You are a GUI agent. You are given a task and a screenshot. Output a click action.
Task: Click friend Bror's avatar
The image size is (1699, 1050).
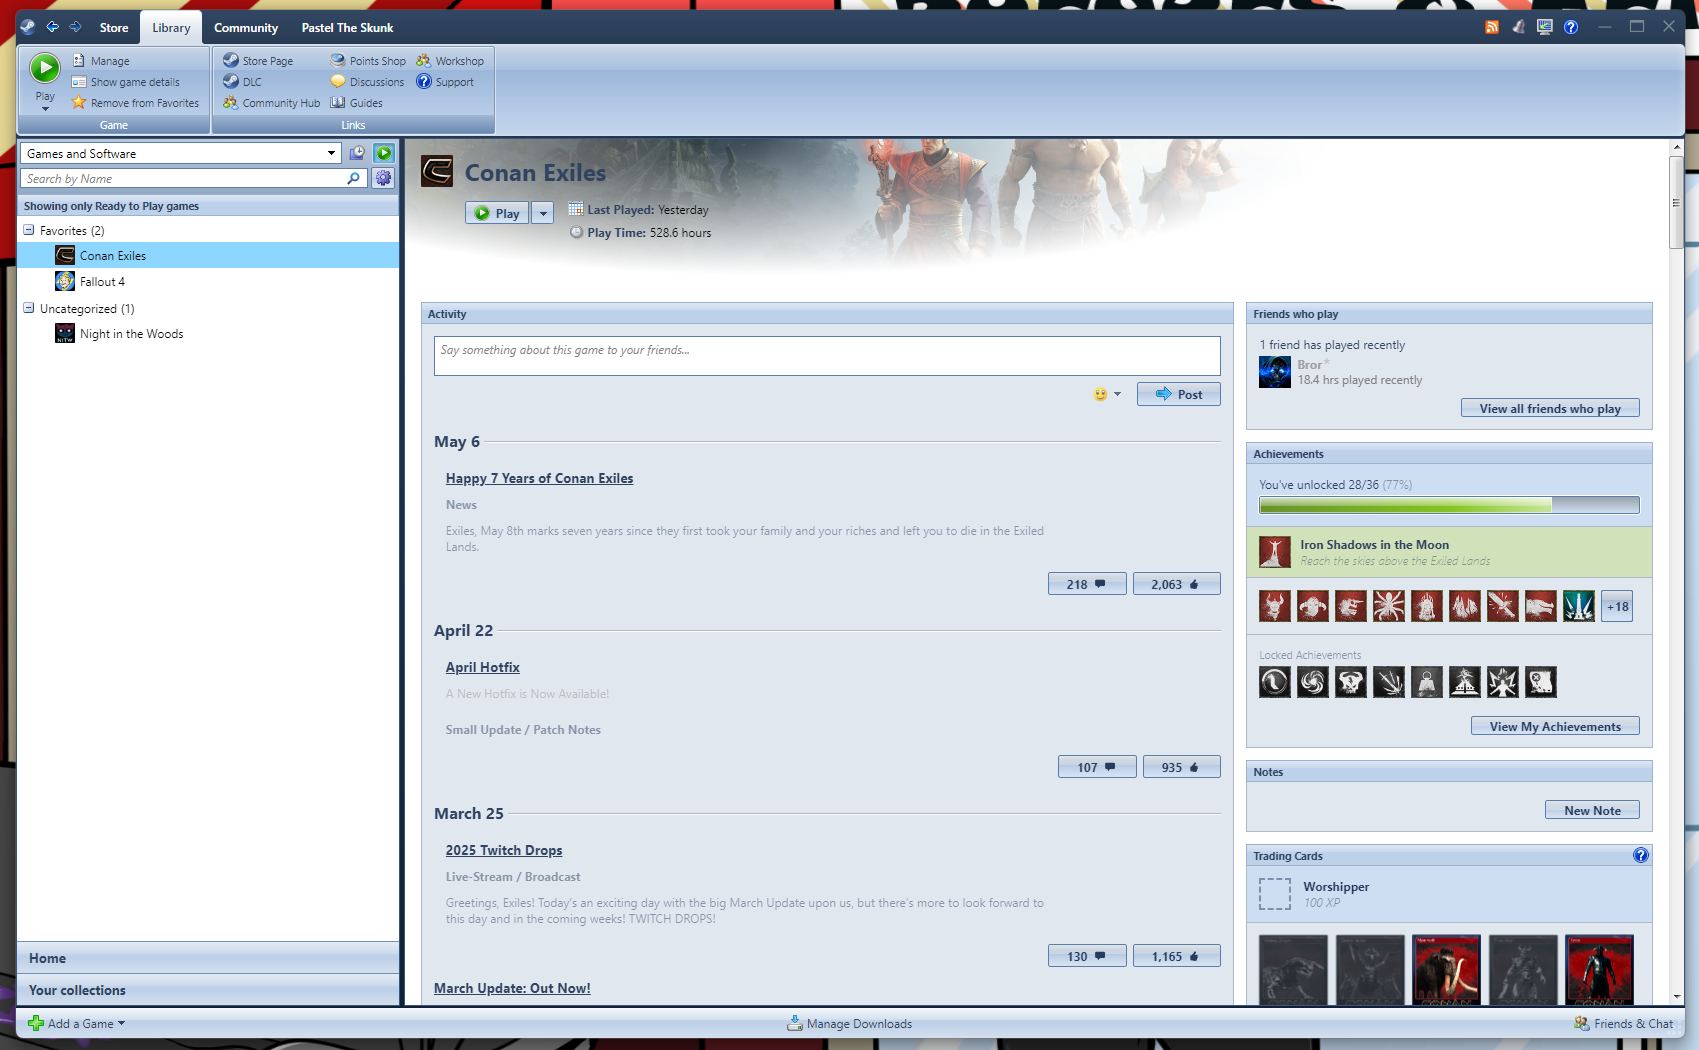(1275, 371)
